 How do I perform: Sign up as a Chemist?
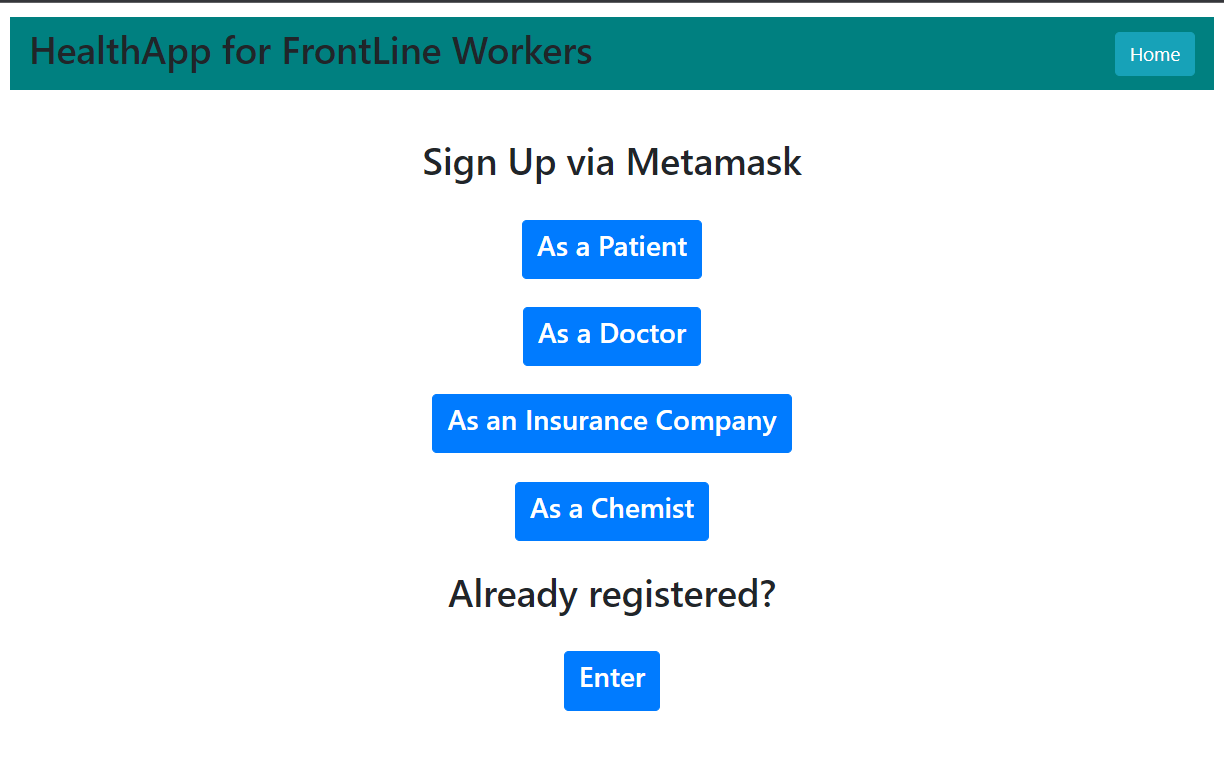pos(612,511)
